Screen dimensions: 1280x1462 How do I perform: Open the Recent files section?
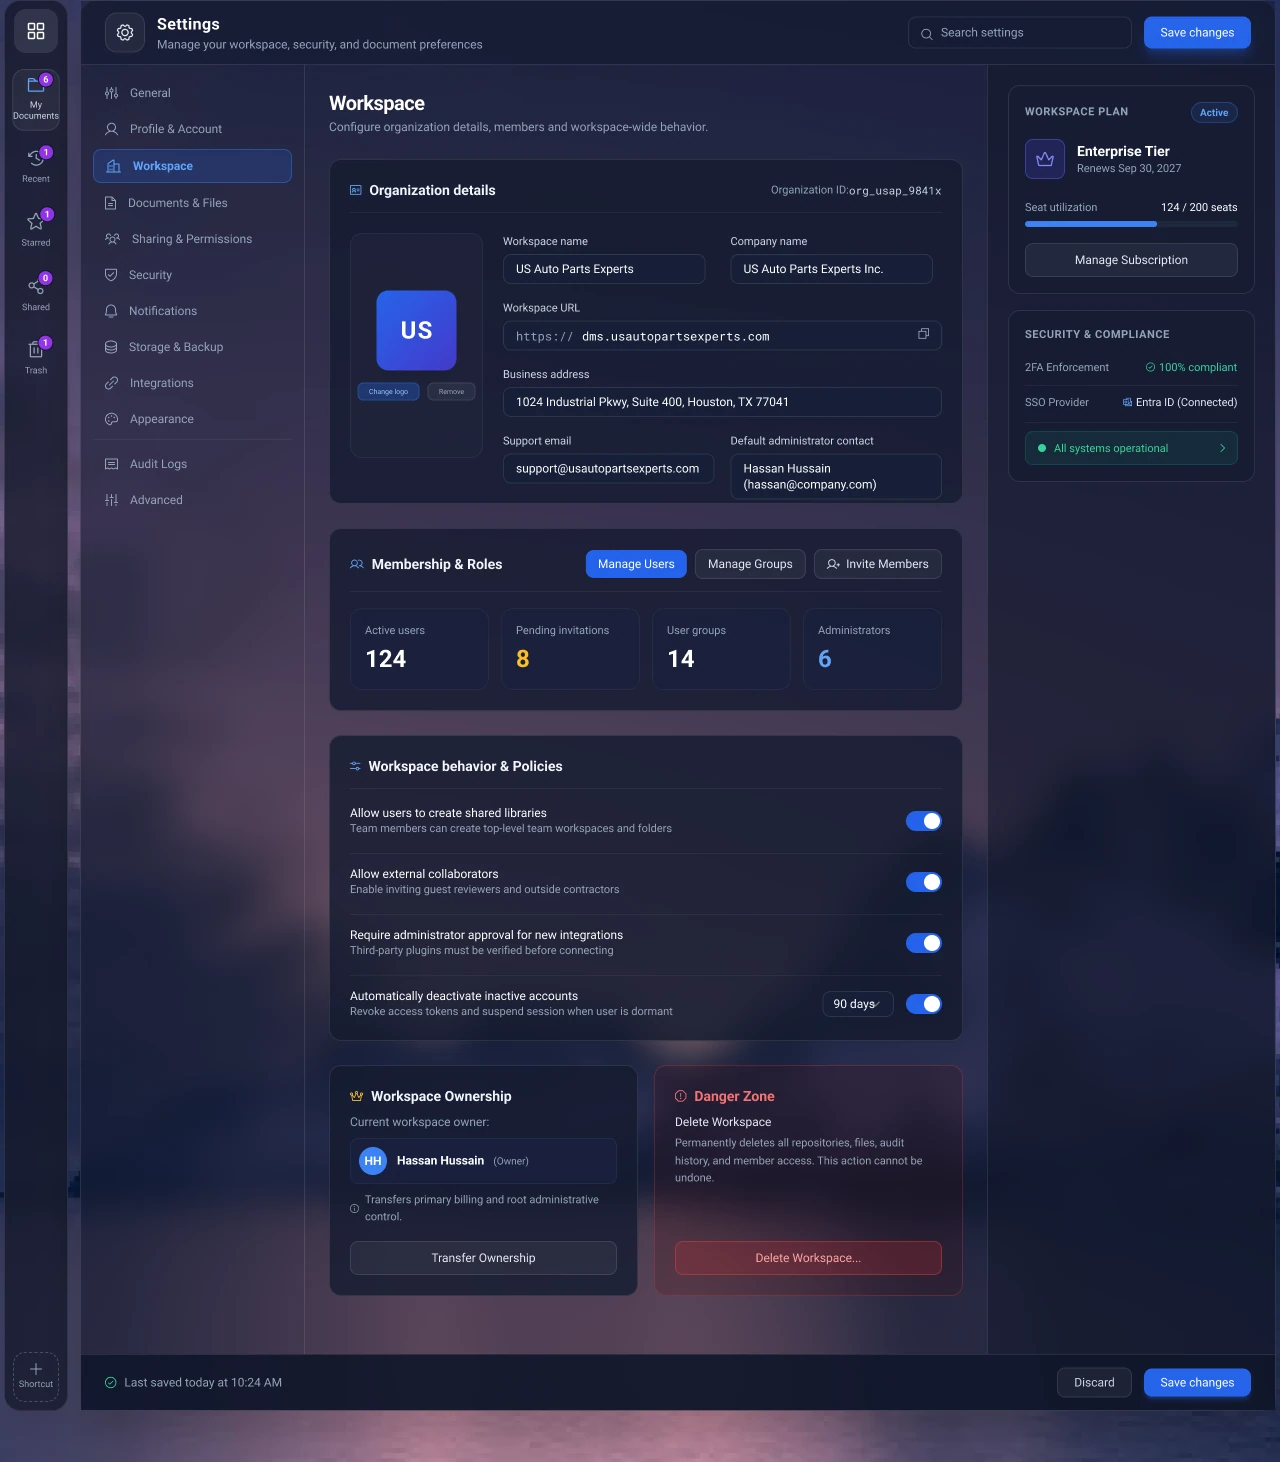click(x=36, y=165)
